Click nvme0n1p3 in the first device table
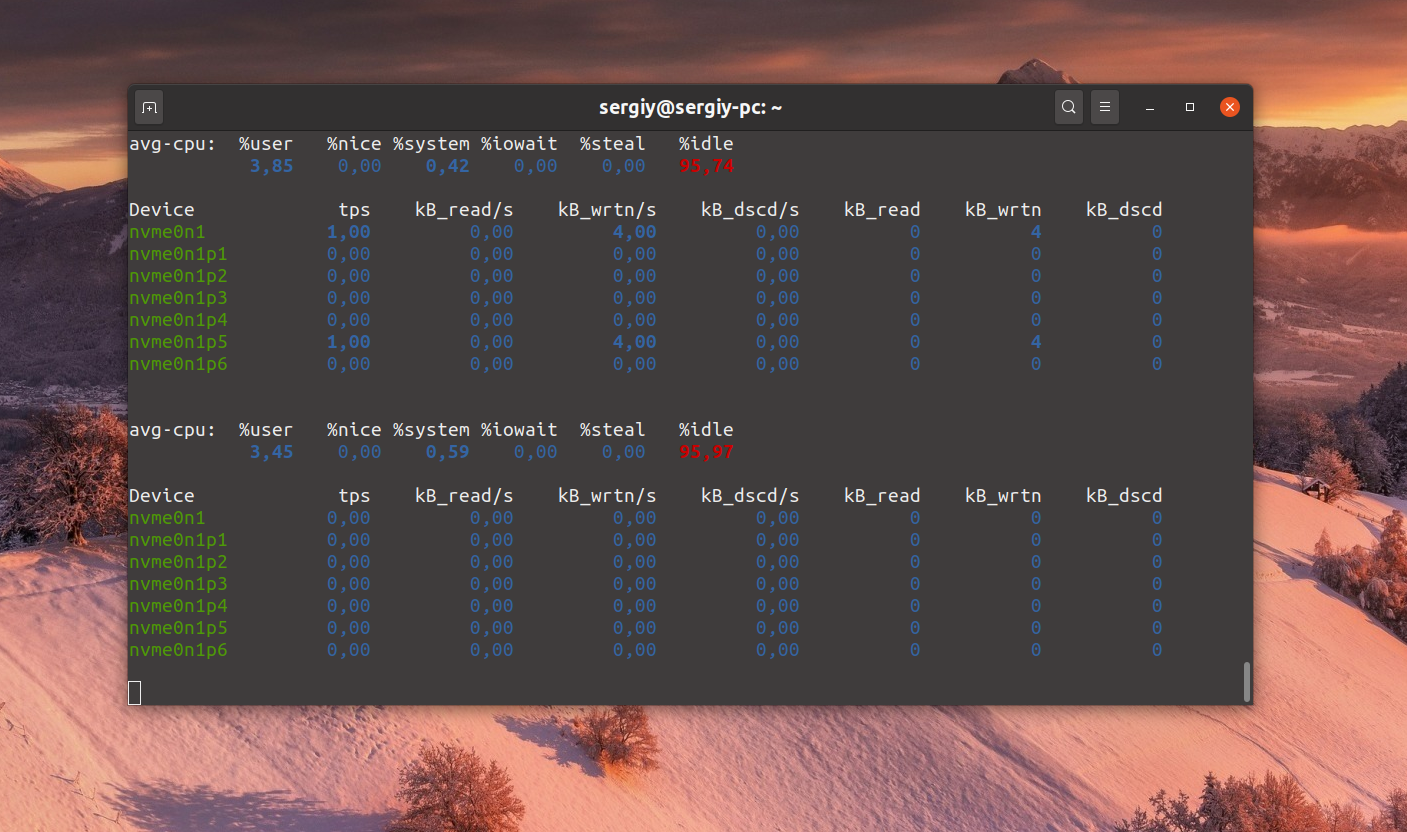Image resolution: width=1407 pixels, height=832 pixels. point(178,298)
